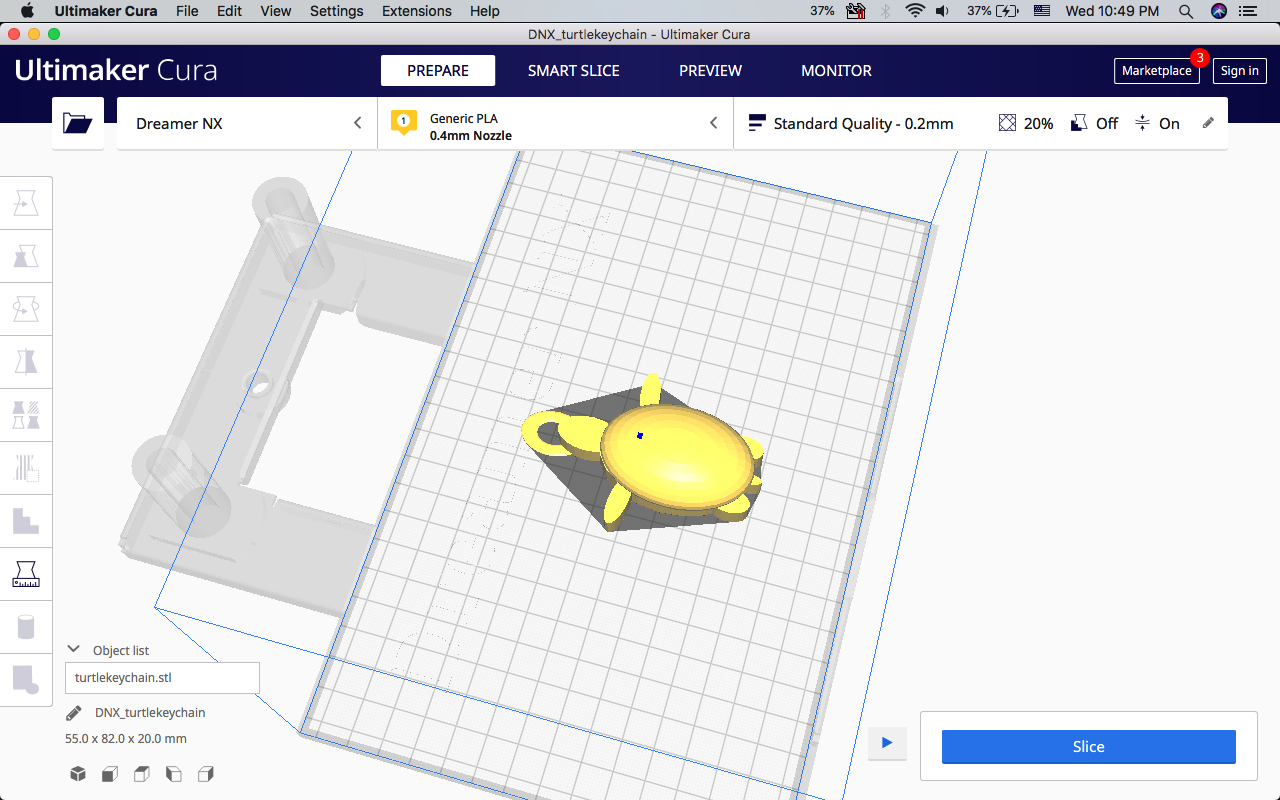
Task: Select the Scale tool in left toolbar
Action: click(x=25, y=257)
